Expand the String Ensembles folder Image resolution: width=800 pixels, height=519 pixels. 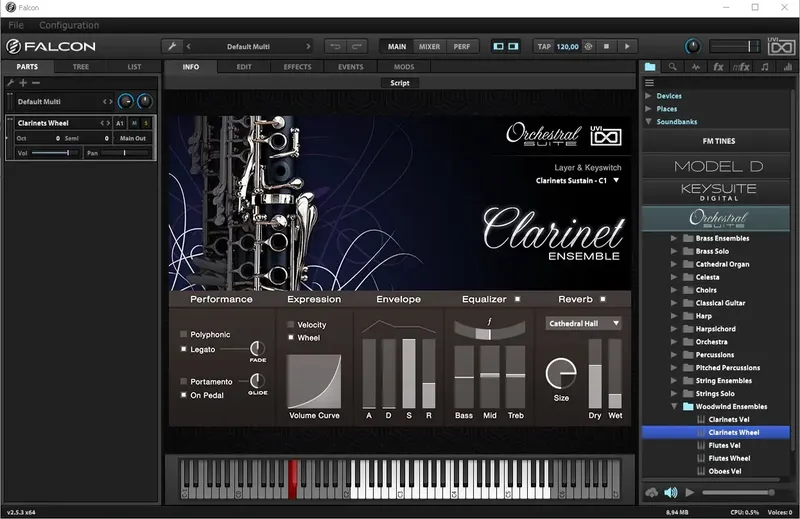(x=673, y=381)
